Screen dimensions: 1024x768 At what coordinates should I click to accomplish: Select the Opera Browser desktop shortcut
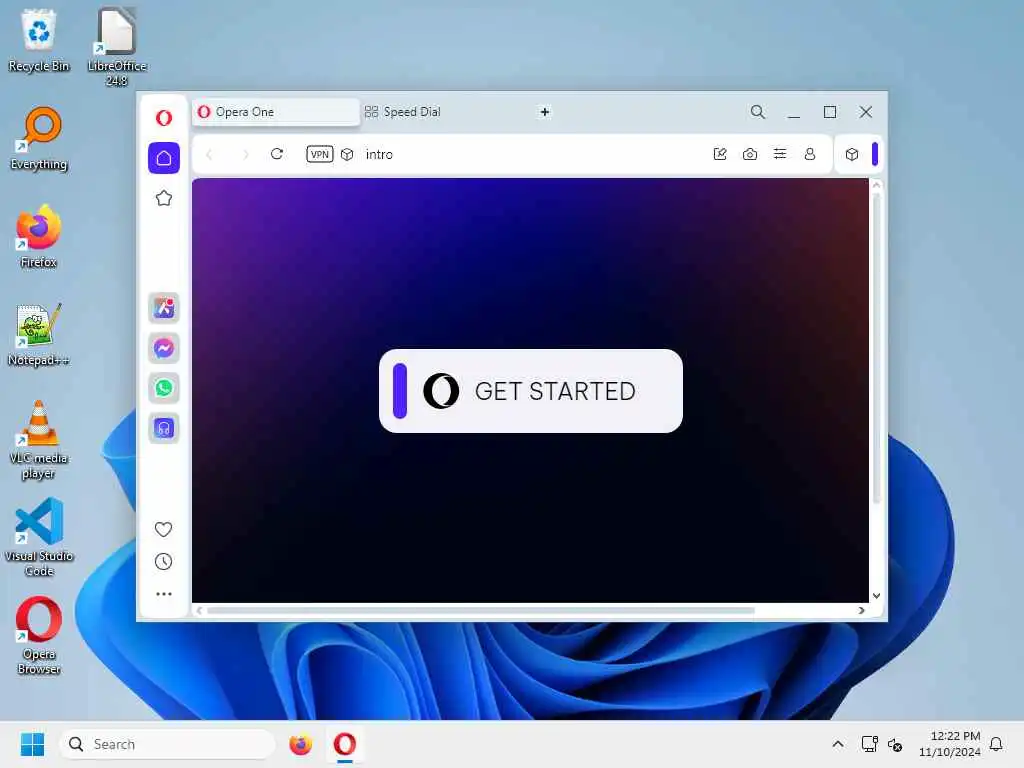tap(39, 635)
